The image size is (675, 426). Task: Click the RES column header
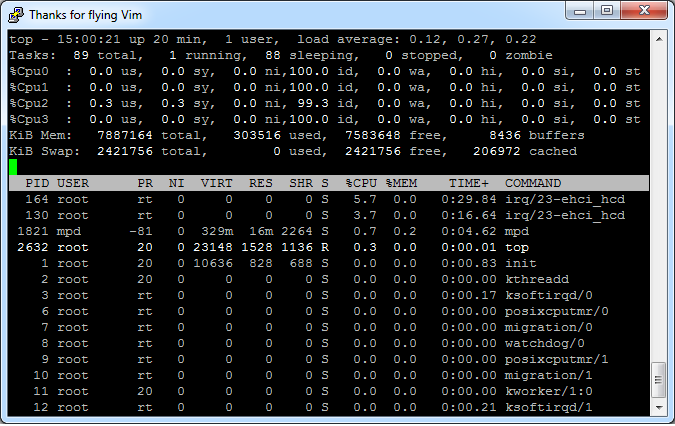click(261, 183)
